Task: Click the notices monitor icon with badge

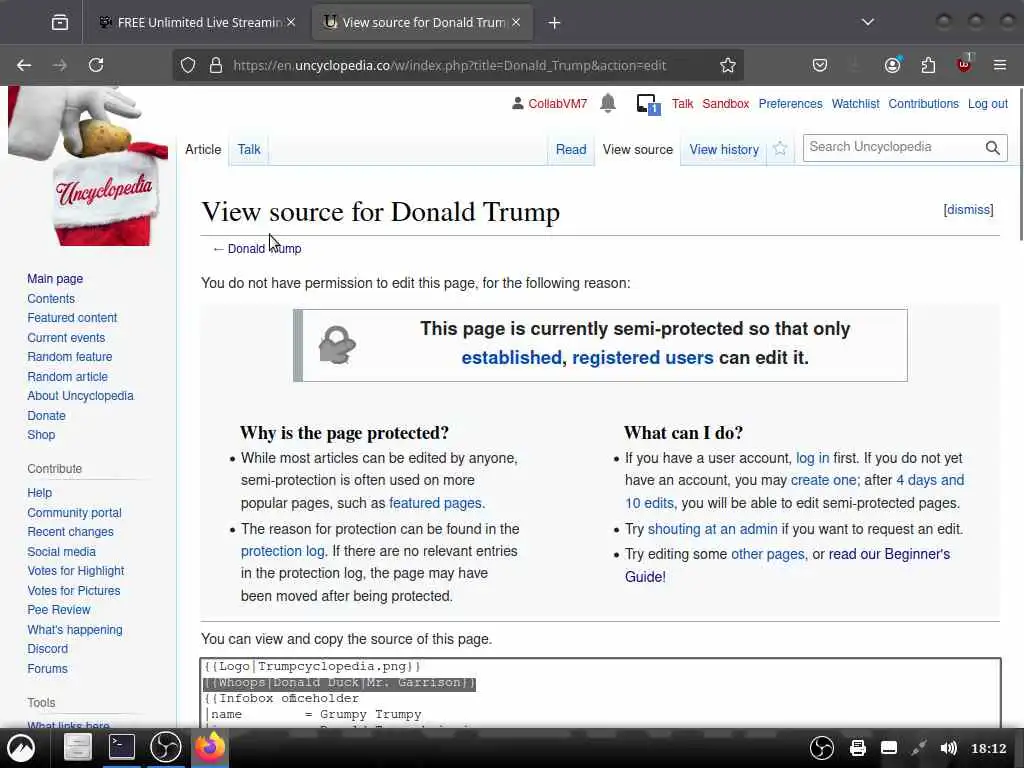Action: point(648,104)
